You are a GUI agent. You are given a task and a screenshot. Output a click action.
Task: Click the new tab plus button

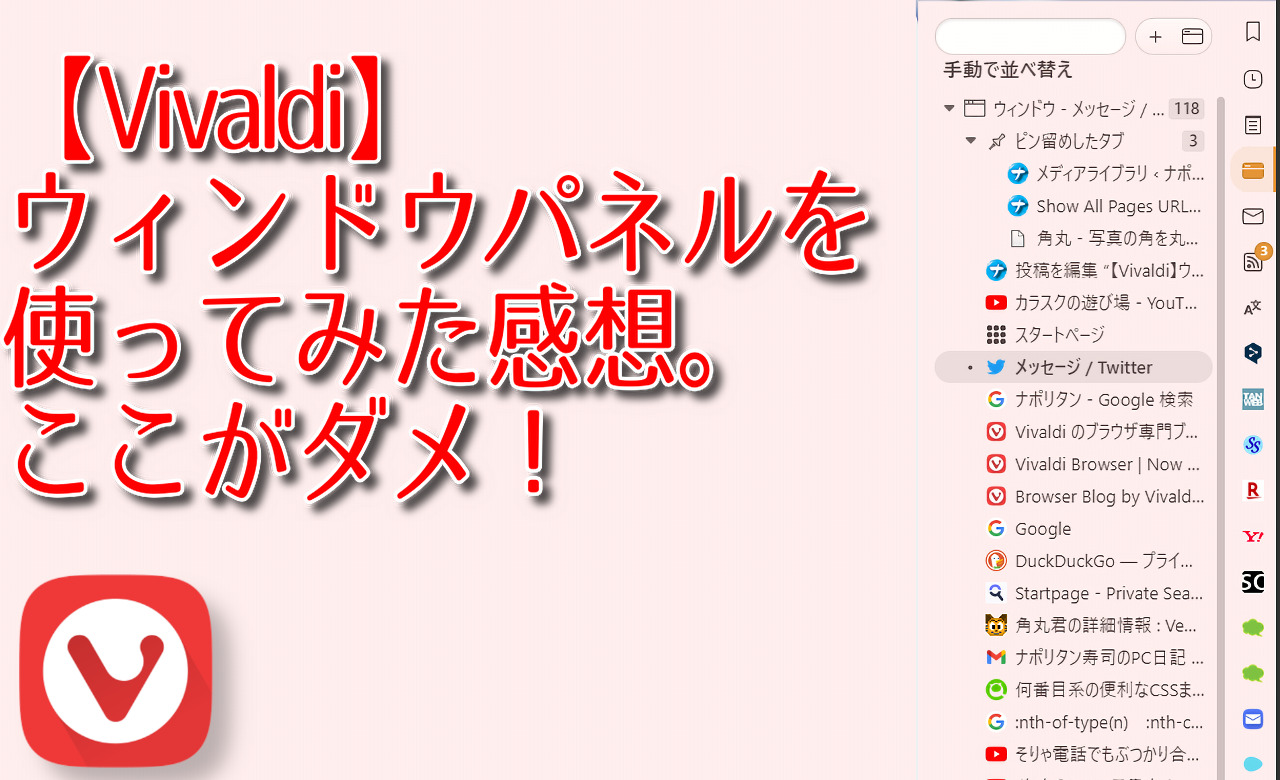click(1155, 37)
